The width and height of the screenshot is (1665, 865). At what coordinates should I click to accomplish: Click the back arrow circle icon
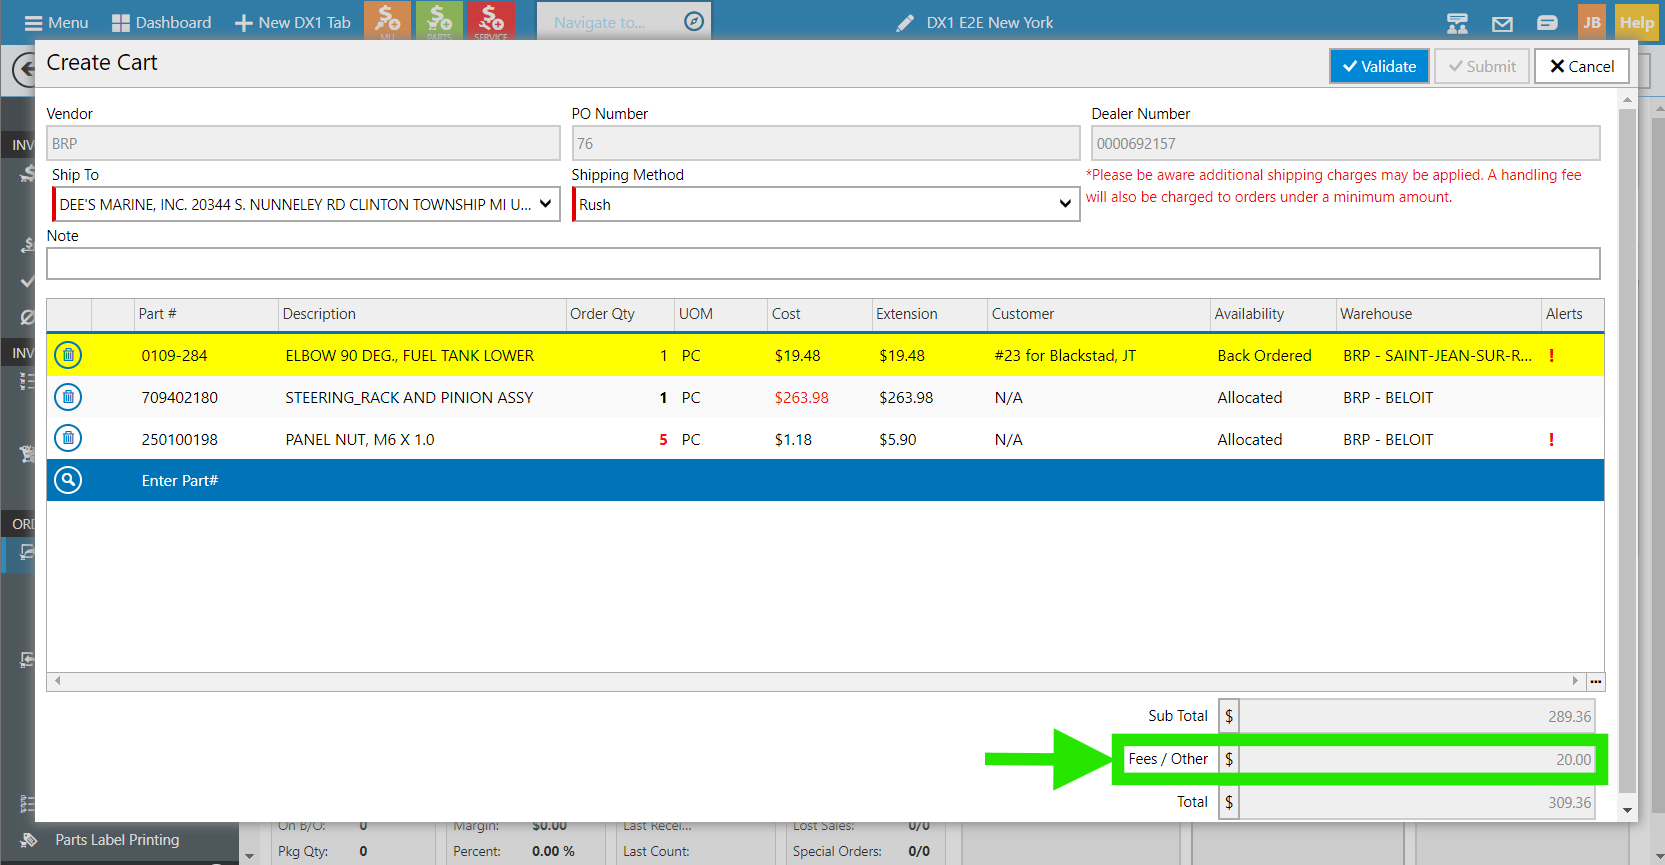click(24, 70)
